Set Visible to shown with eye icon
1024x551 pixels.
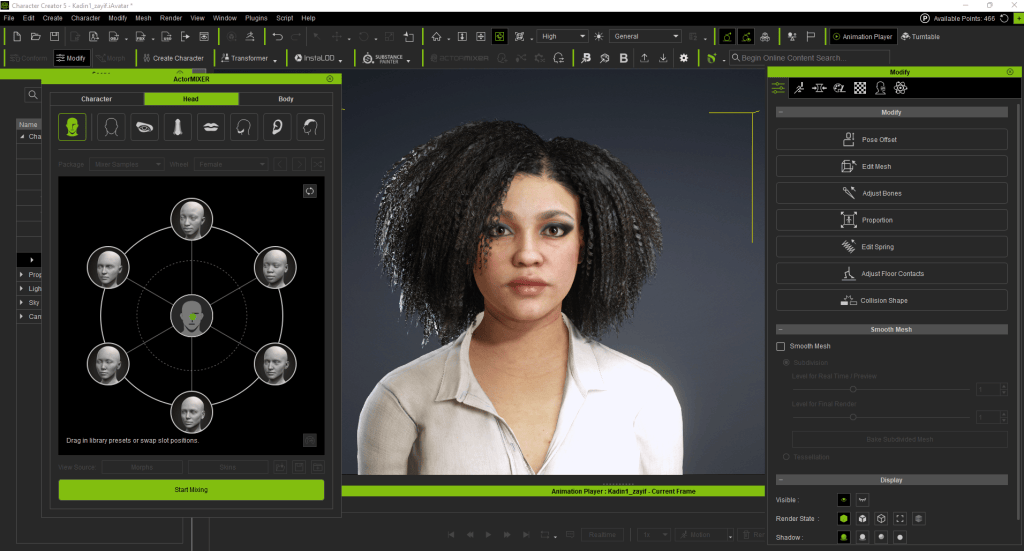click(x=844, y=500)
